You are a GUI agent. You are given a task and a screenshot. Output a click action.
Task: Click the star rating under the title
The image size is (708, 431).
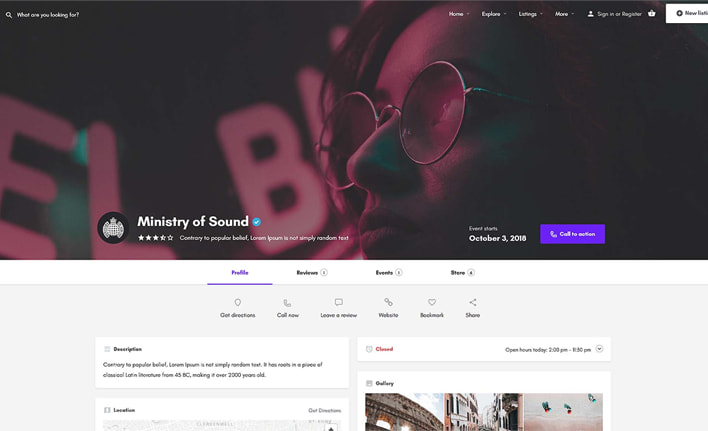click(155, 237)
